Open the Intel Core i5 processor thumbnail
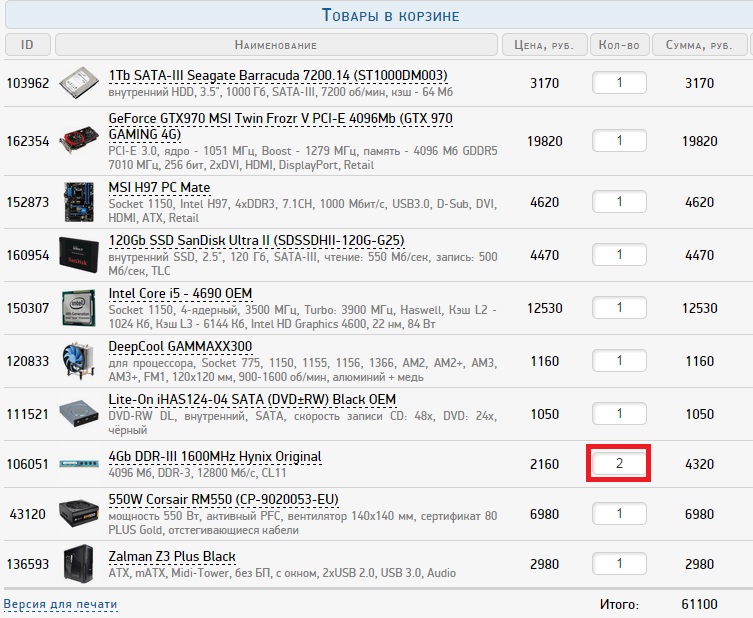 pyautogui.click(x=79, y=308)
